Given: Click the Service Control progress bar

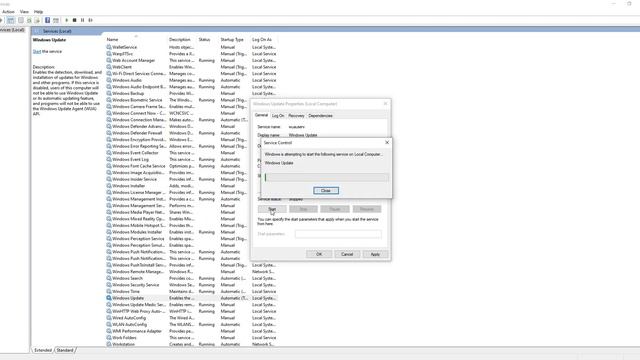Looking at the screenshot, I should pos(326,177).
